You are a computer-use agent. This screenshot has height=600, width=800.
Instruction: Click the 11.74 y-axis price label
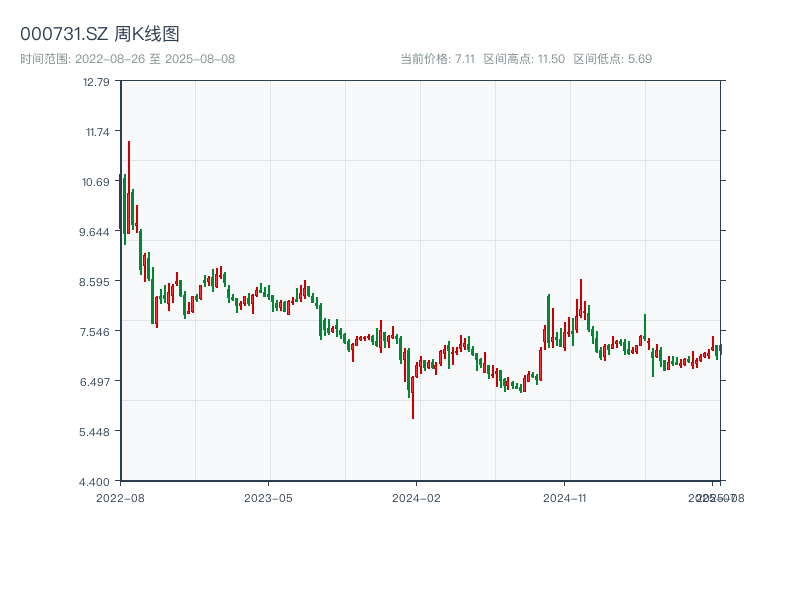(96, 131)
